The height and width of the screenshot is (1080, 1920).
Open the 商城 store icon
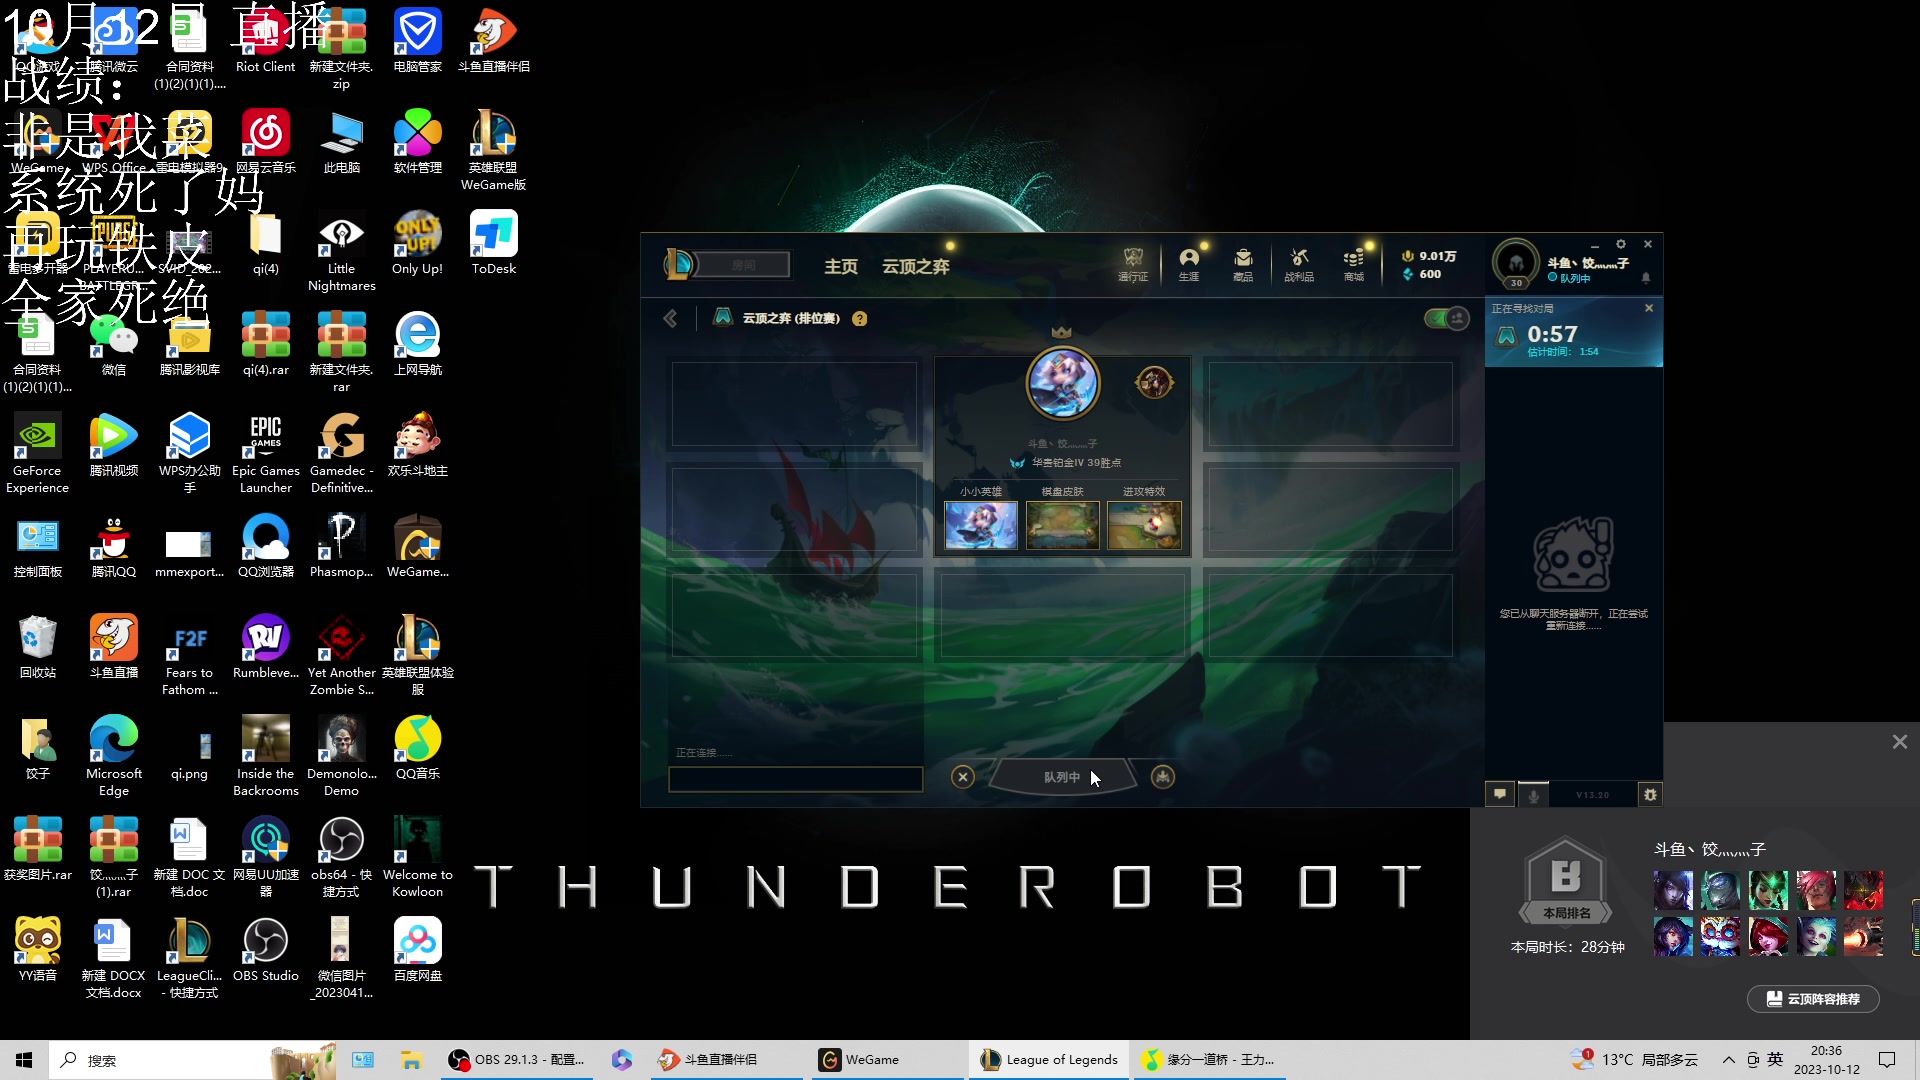point(1354,265)
